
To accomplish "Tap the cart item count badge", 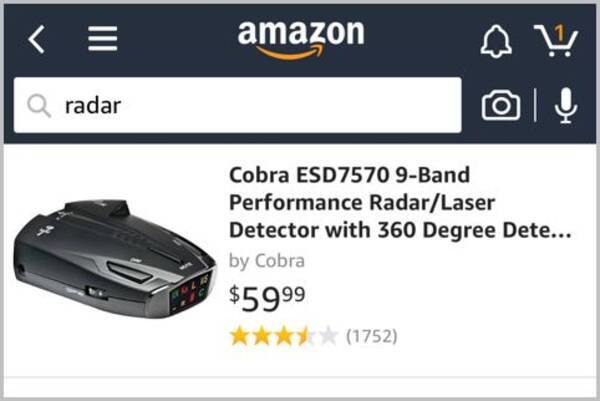I will pos(562,33).
